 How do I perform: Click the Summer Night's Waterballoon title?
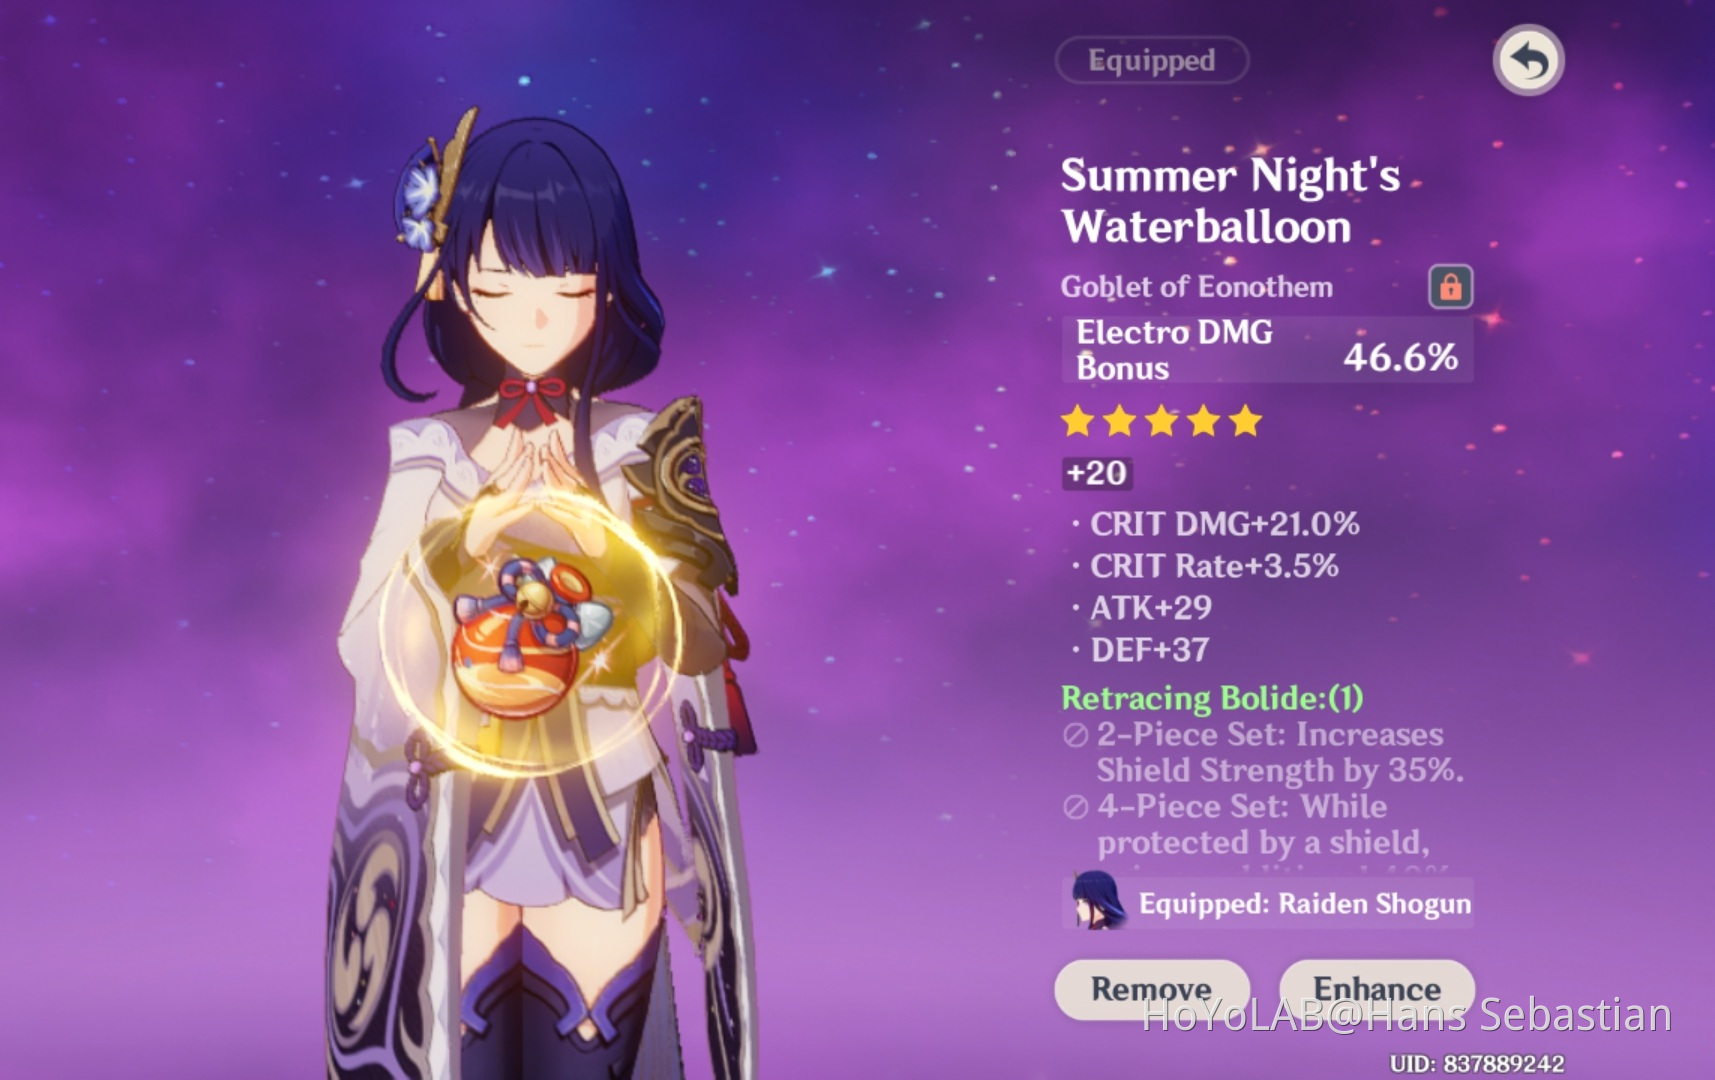tap(1230, 201)
